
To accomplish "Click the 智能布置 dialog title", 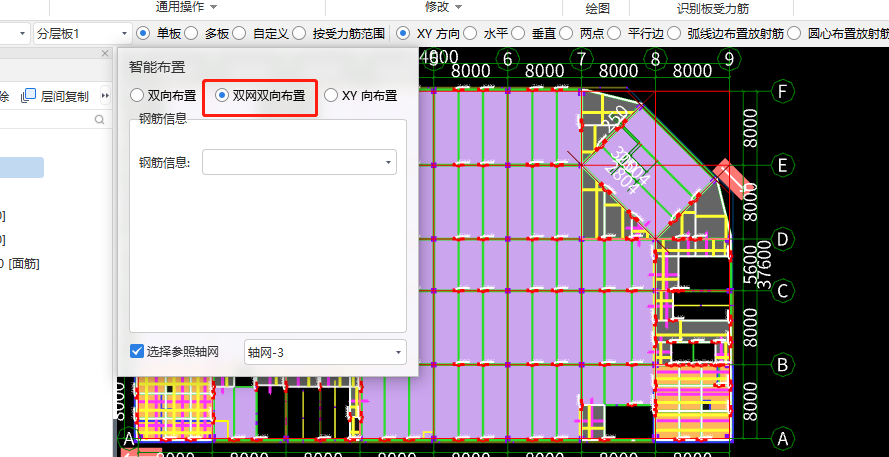I will coord(157,67).
